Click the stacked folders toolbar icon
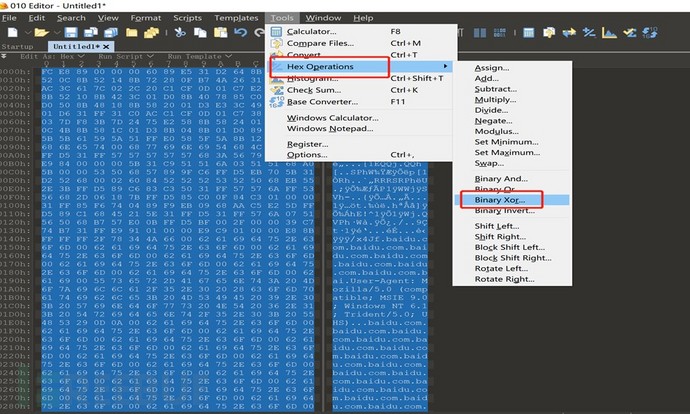690x414 pixels. [x=151, y=33]
